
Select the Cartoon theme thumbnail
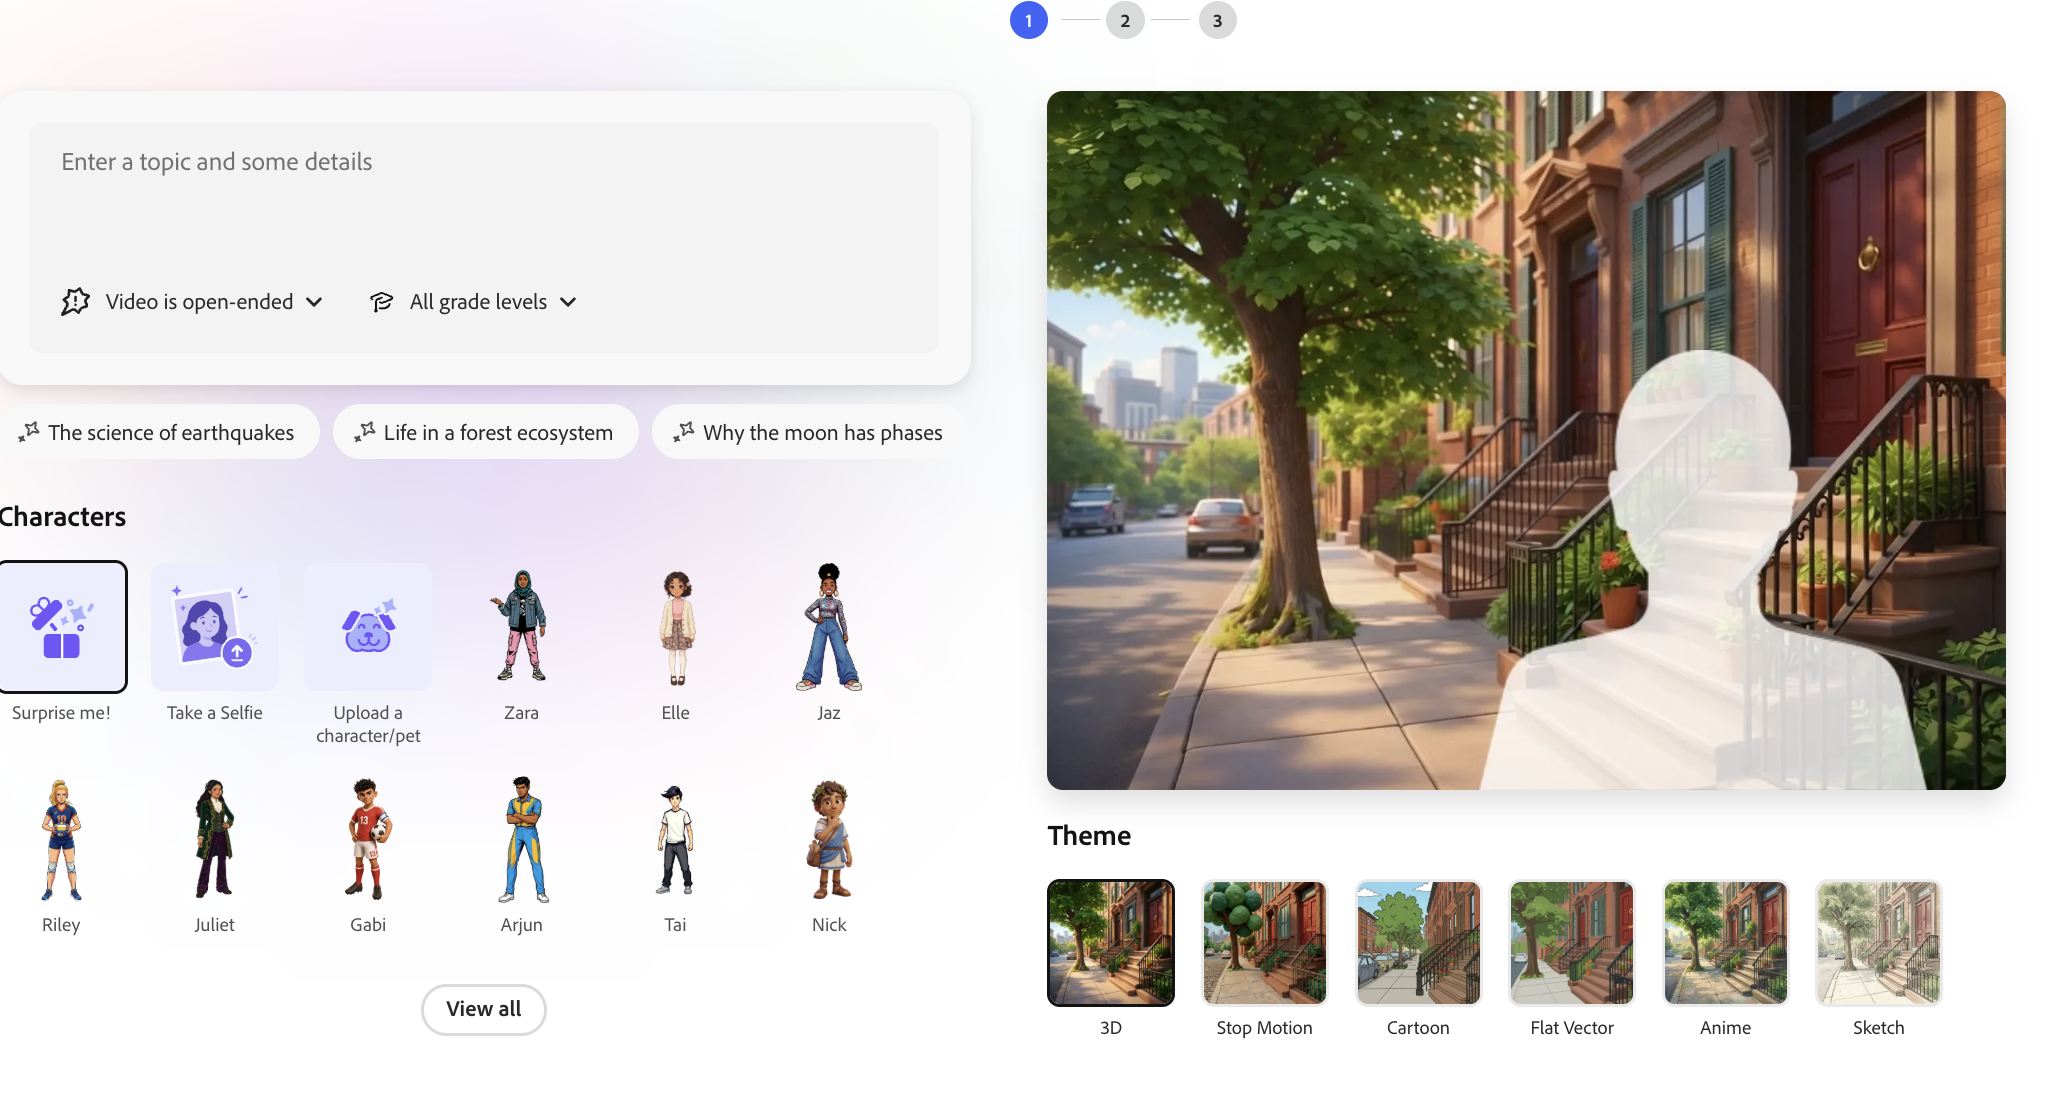(1418, 943)
